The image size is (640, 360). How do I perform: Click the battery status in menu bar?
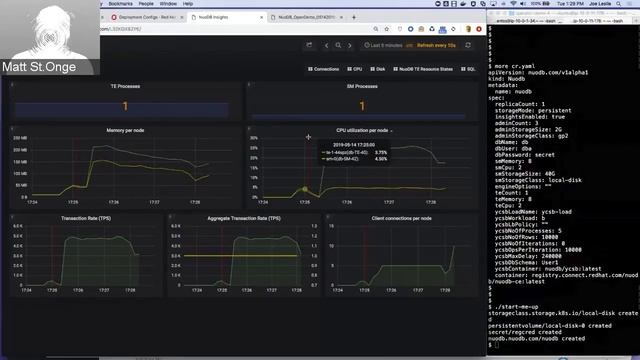coord(540,4)
